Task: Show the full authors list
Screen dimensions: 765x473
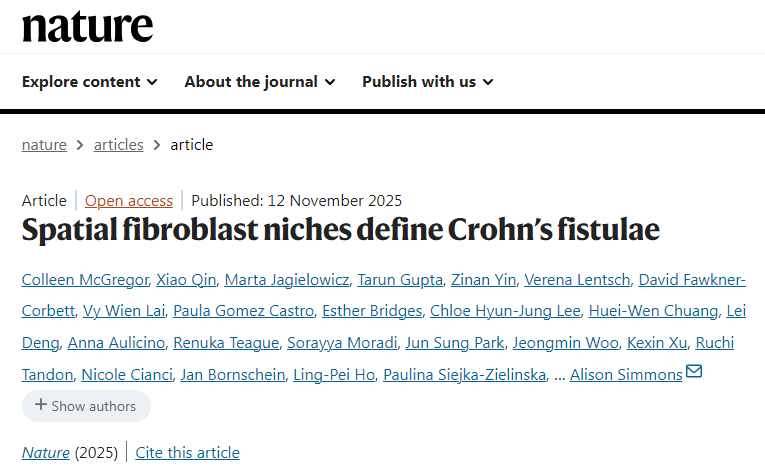Action: click(x=86, y=405)
